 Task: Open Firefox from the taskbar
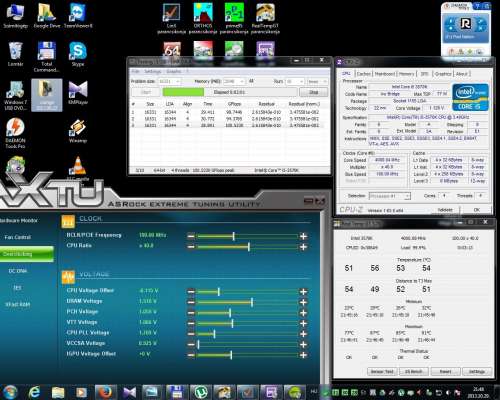pos(105,392)
